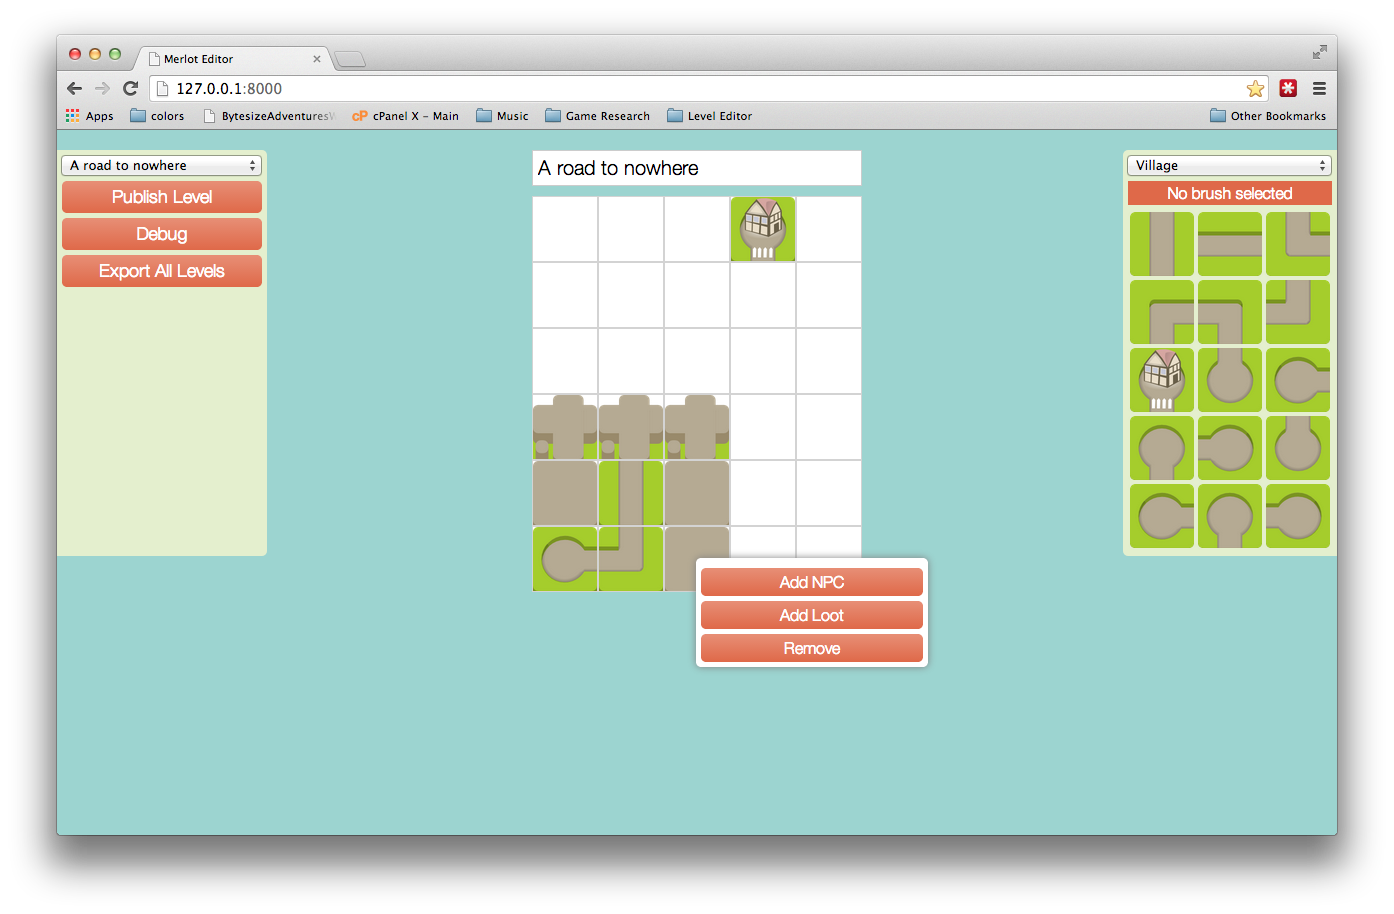Start Debug mode
This screenshot has height=914, width=1394.
[x=161, y=234]
